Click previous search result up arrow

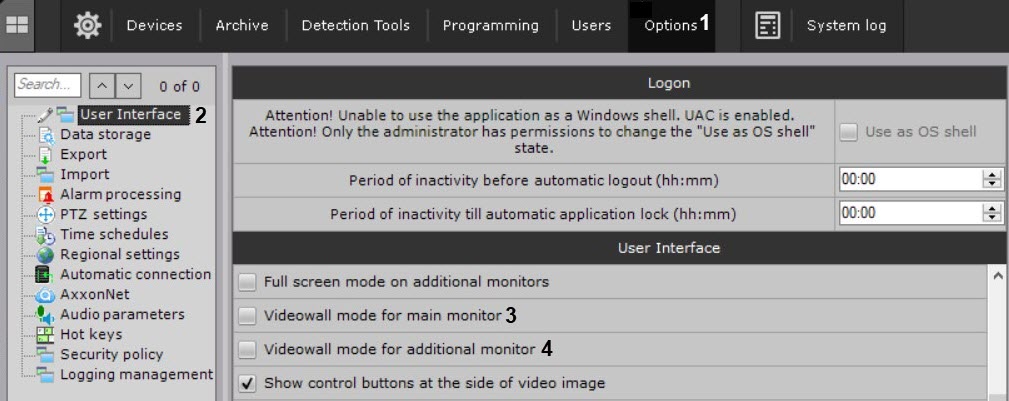coord(102,86)
